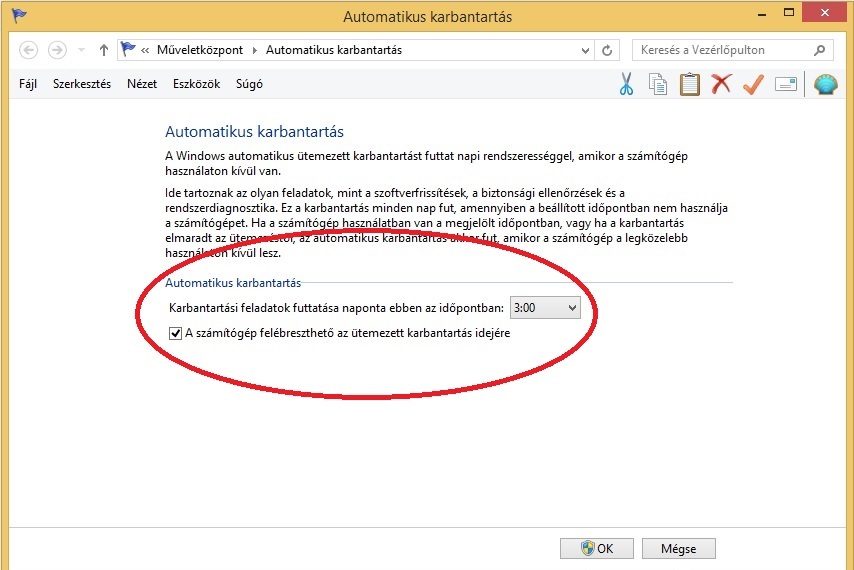Uncheck the wake computer for scheduled maintenance checkbox
This screenshot has height=570, width=854.
click(x=175, y=333)
